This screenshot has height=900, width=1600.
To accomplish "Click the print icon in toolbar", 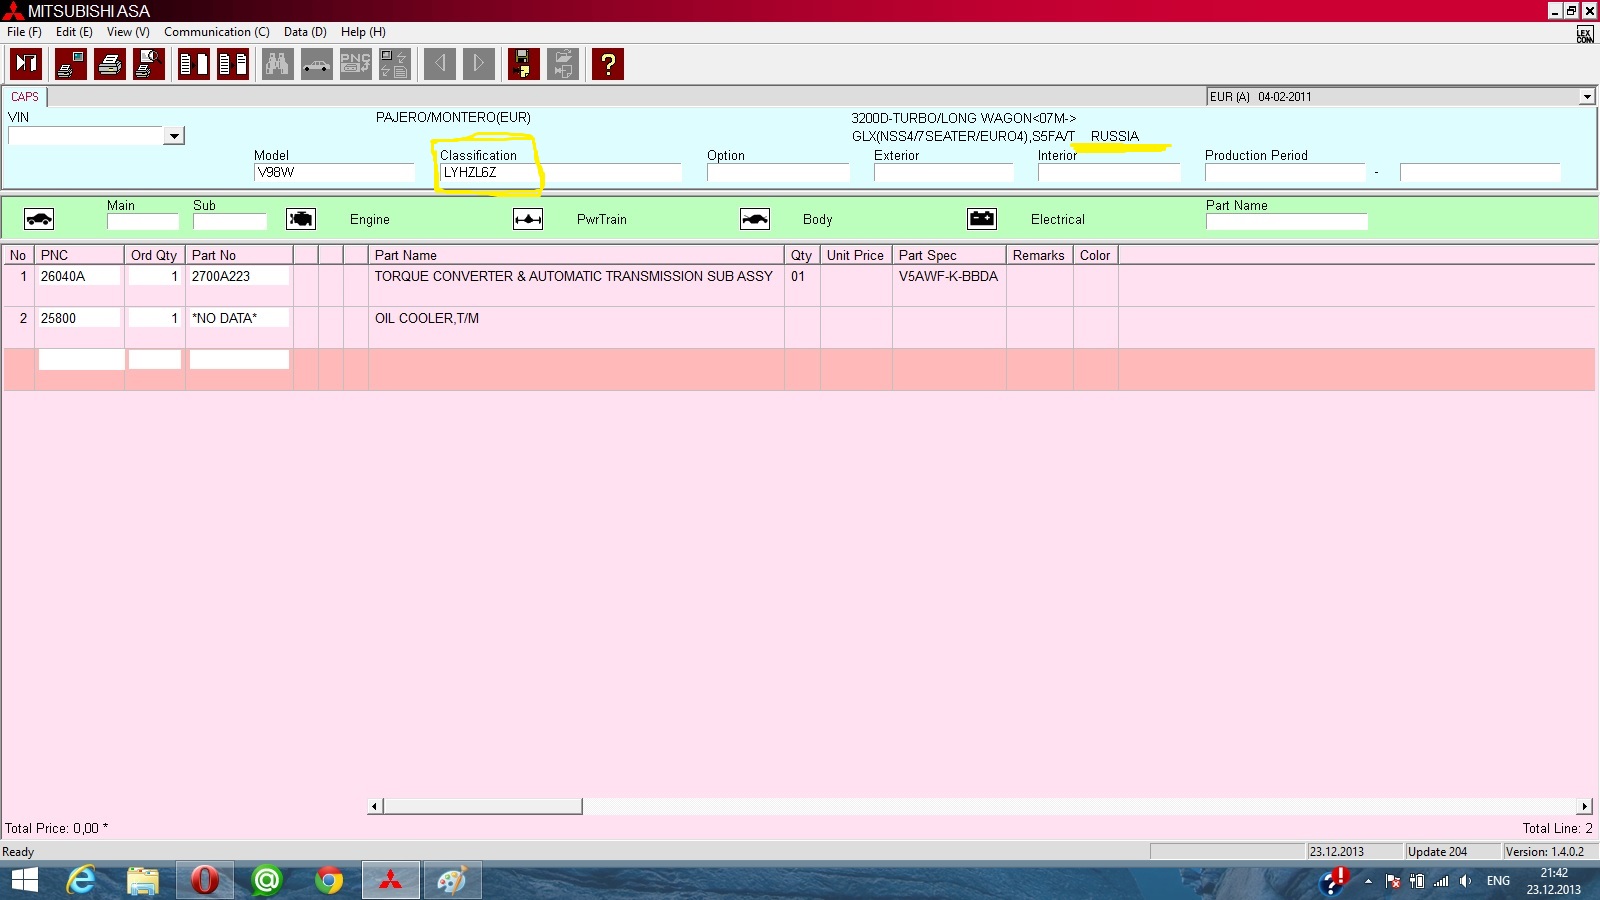I will (110, 65).
